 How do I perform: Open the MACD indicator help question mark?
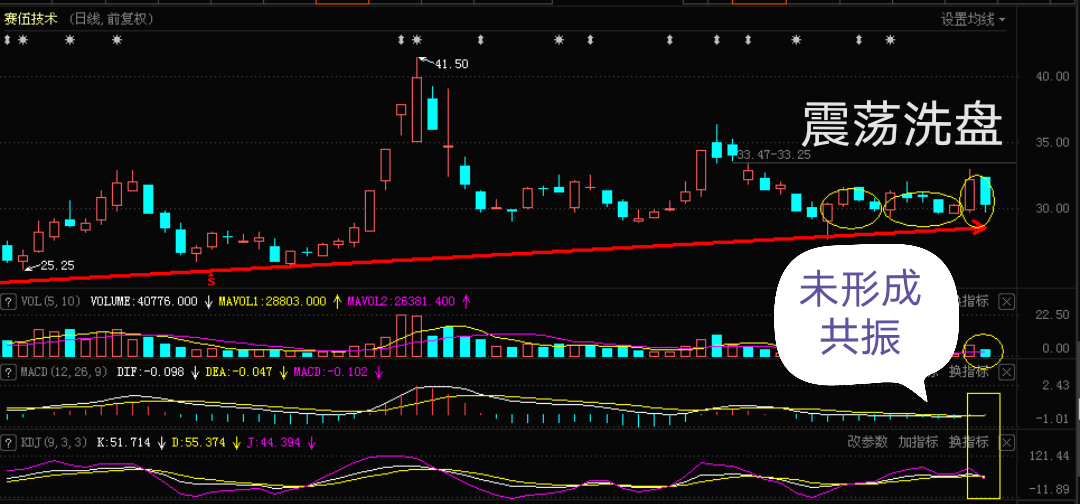9,372
